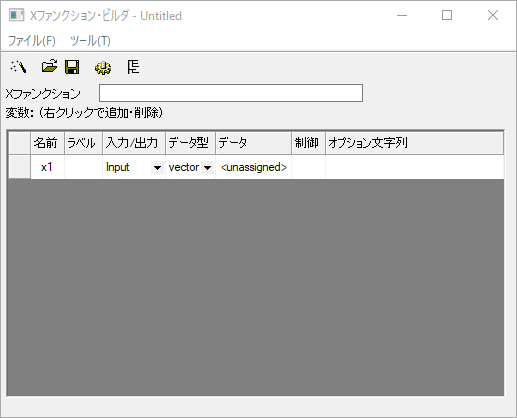Viewport: 517px width, 418px height.
Task: Click the オプション文字列 cell for x1
Action: tap(414, 167)
